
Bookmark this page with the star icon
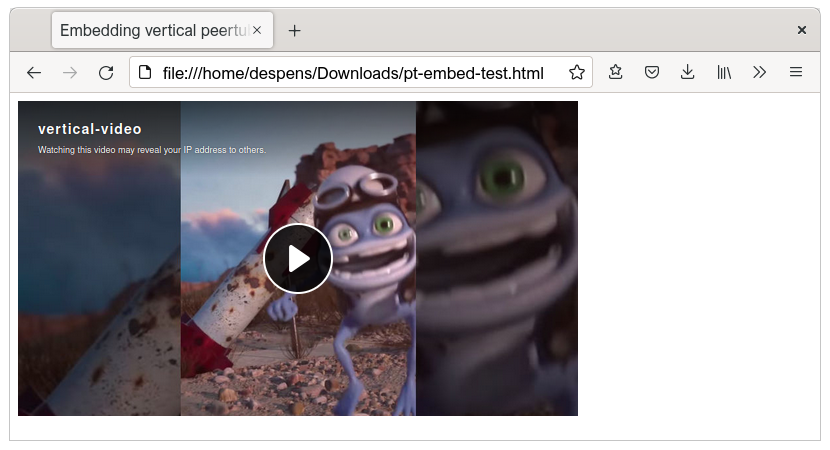(576, 72)
